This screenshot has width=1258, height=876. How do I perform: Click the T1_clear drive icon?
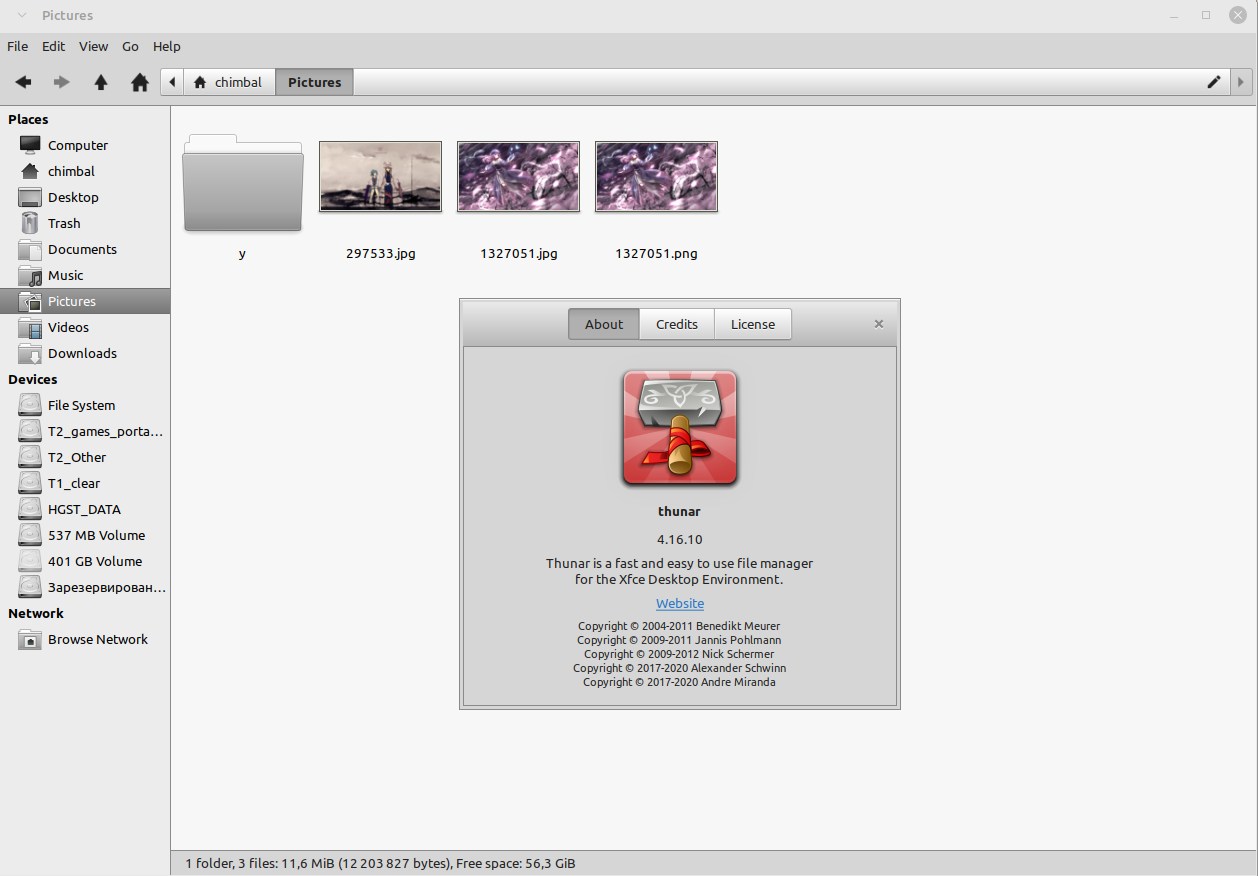pyautogui.click(x=30, y=483)
